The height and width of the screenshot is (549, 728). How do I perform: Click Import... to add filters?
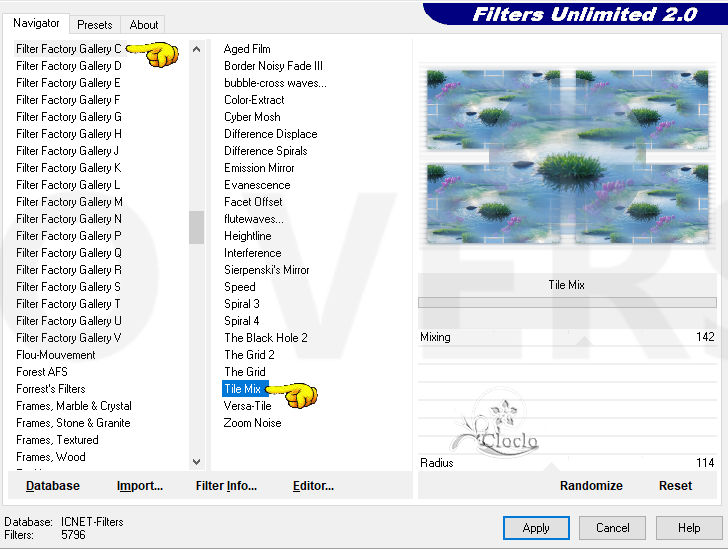(140, 486)
